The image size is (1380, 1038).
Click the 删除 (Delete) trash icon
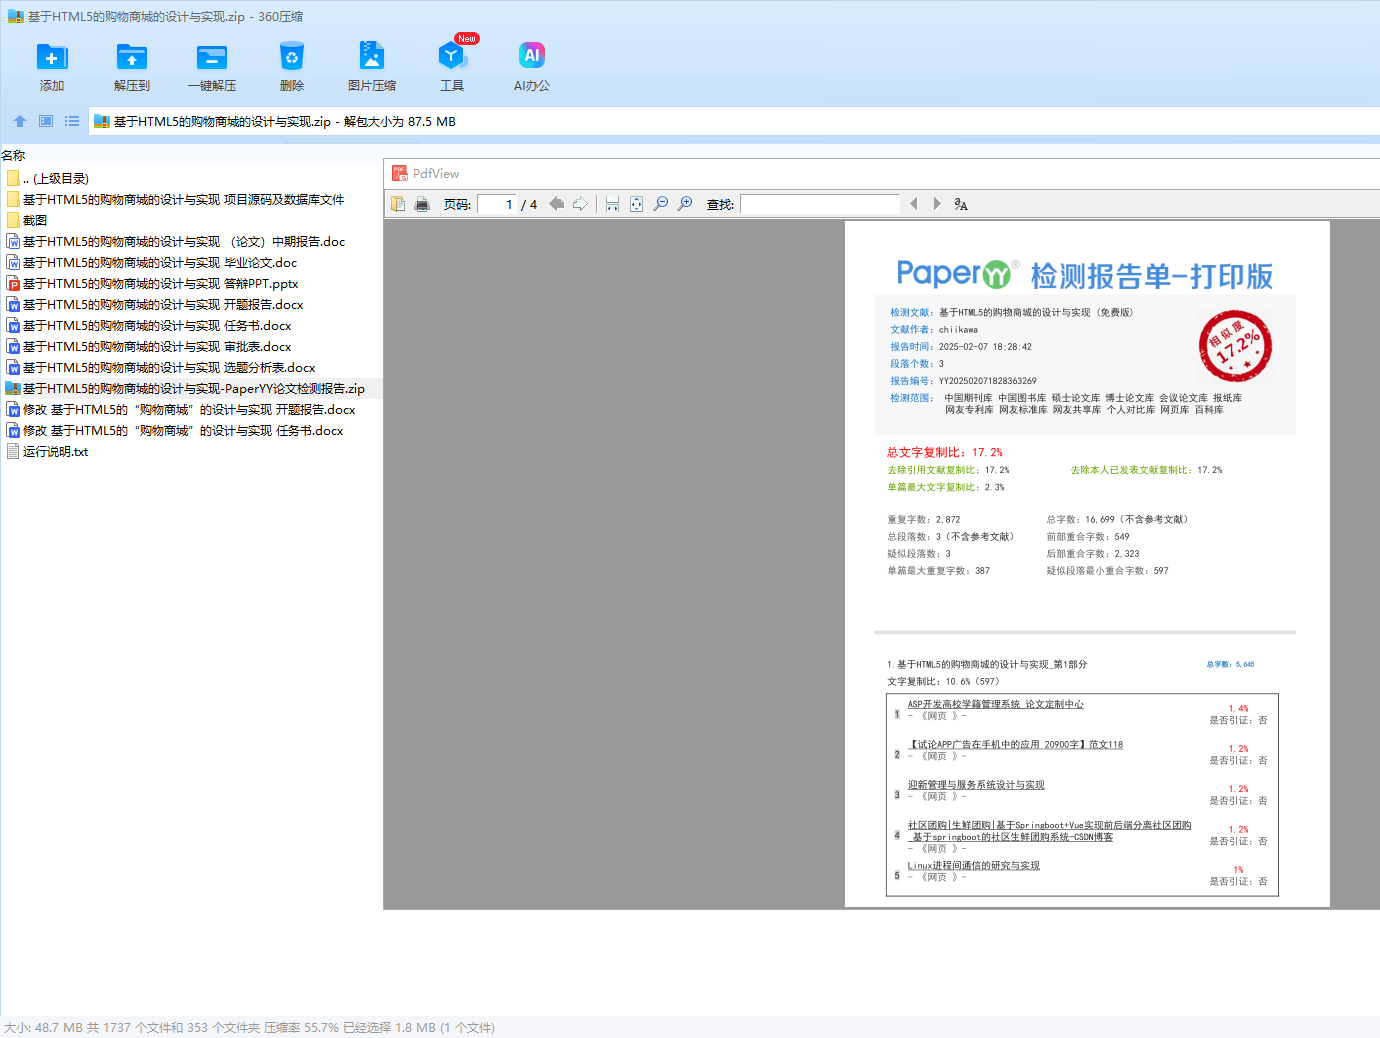[292, 57]
